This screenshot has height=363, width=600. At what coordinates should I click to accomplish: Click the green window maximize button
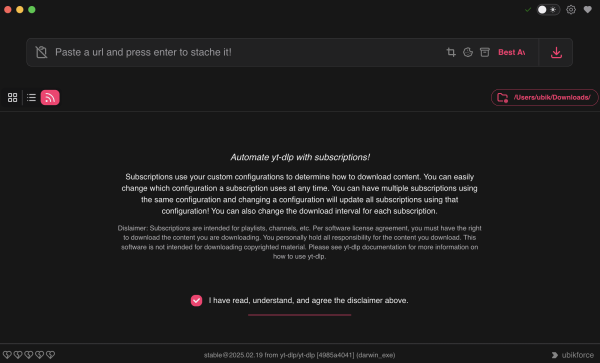[x=32, y=10]
